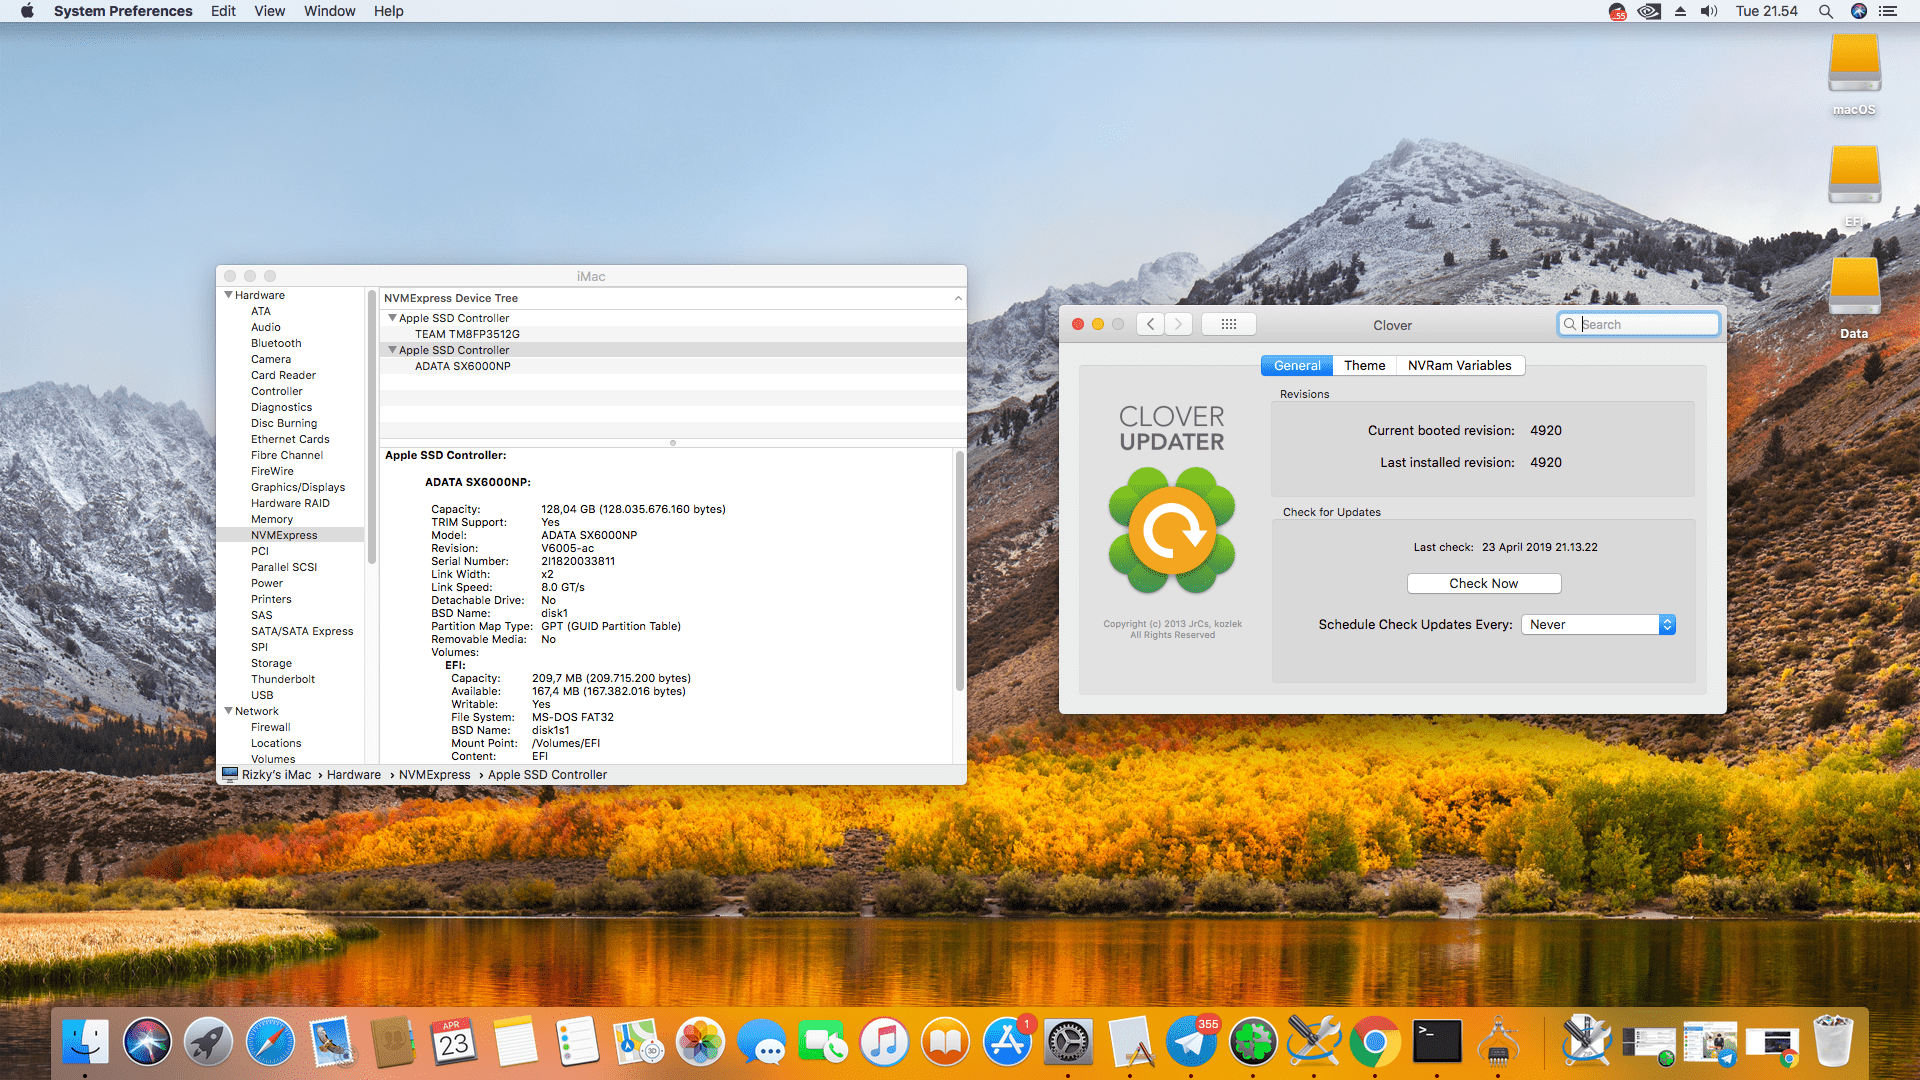This screenshot has width=1920, height=1080.
Task: Launch Terminal from the dock
Action: [1436, 1043]
